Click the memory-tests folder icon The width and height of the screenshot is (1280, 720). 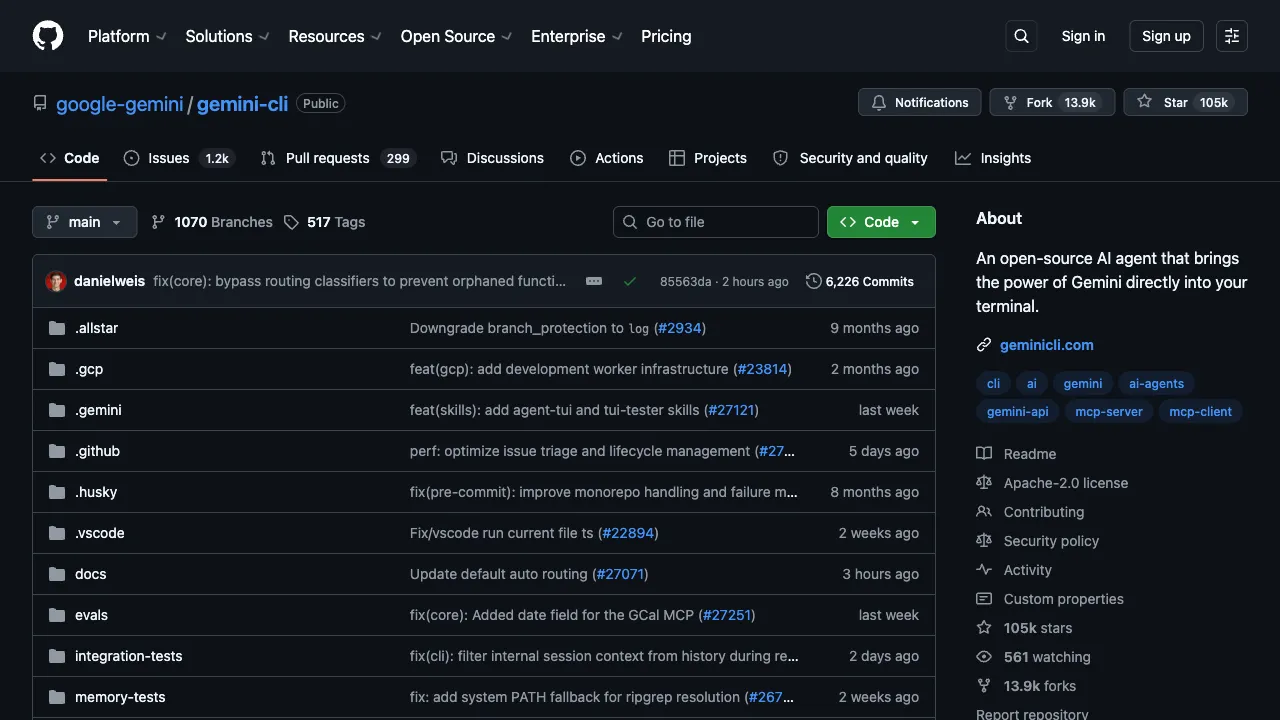[57, 697]
